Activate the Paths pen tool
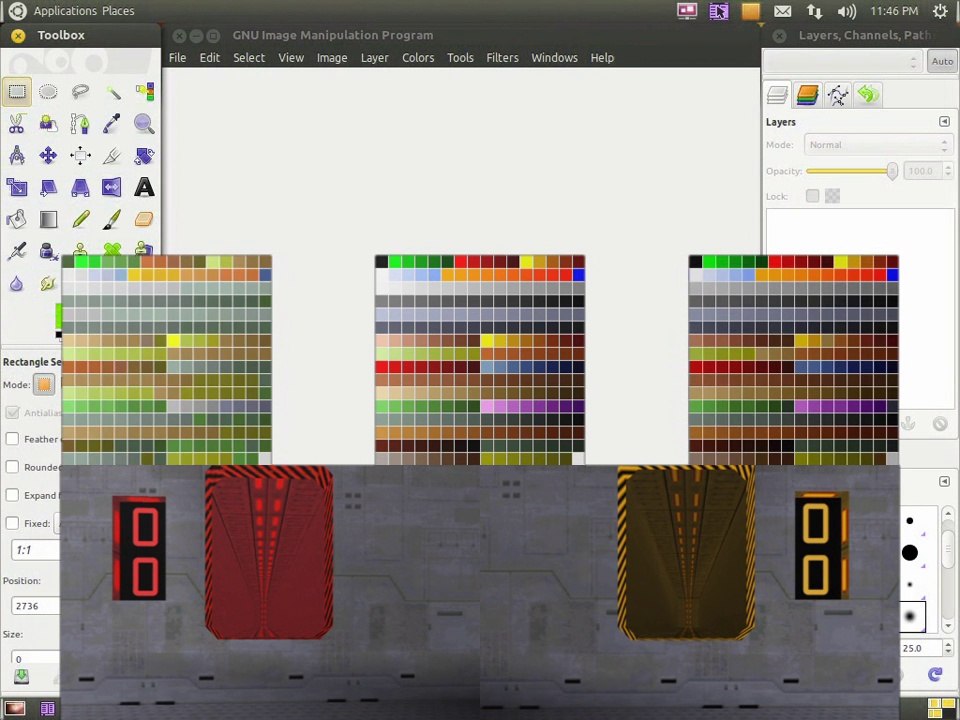 80,124
